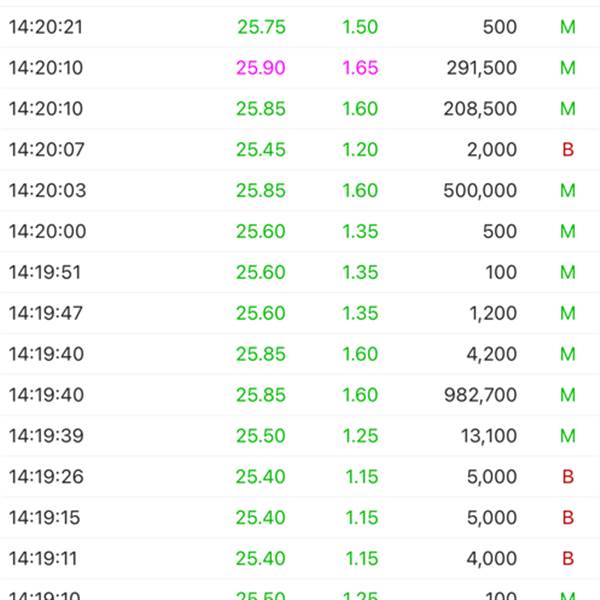The width and height of the screenshot is (600, 600).
Task: Click the magenta 25.90 price
Action: tap(261, 68)
